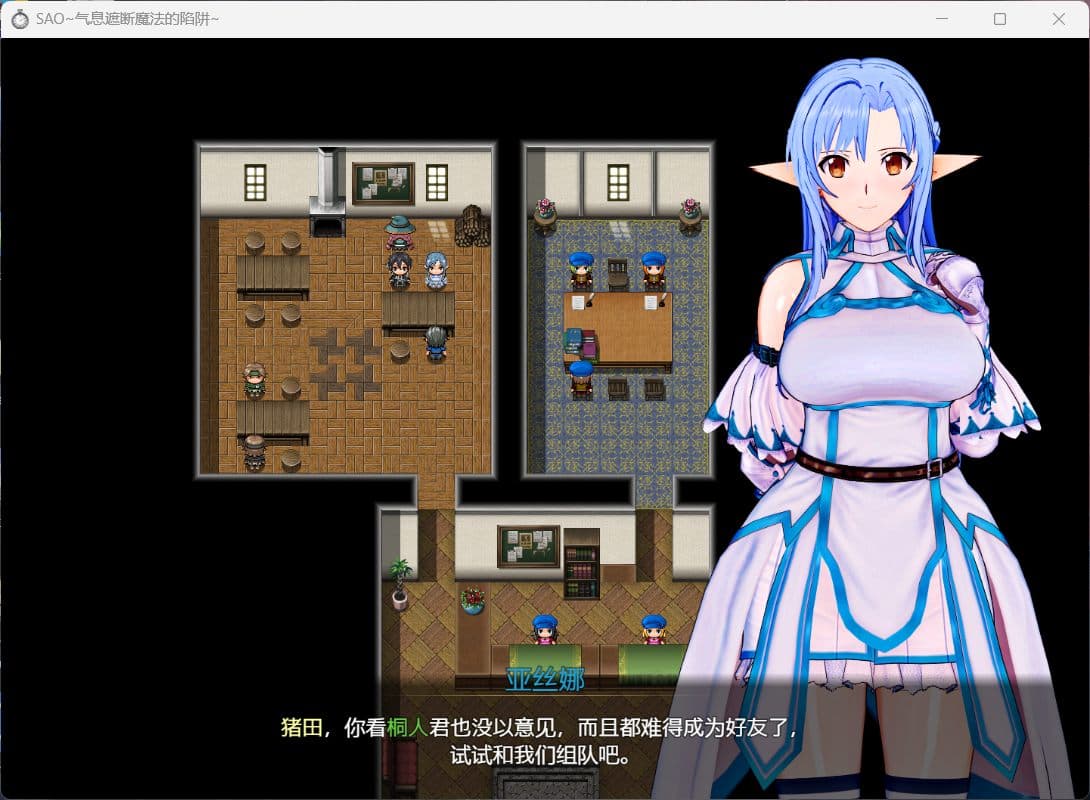Click the stack of books on office desk
This screenshot has width=1090, height=800.
(x=581, y=343)
